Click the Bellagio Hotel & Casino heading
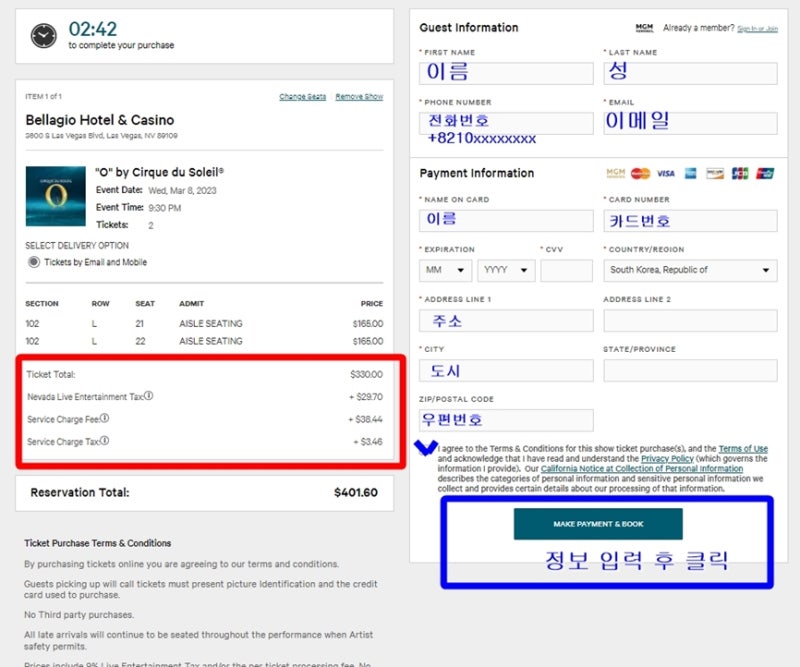The width and height of the screenshot is (800, 667). pyautogui.click(x=99, y=120)
